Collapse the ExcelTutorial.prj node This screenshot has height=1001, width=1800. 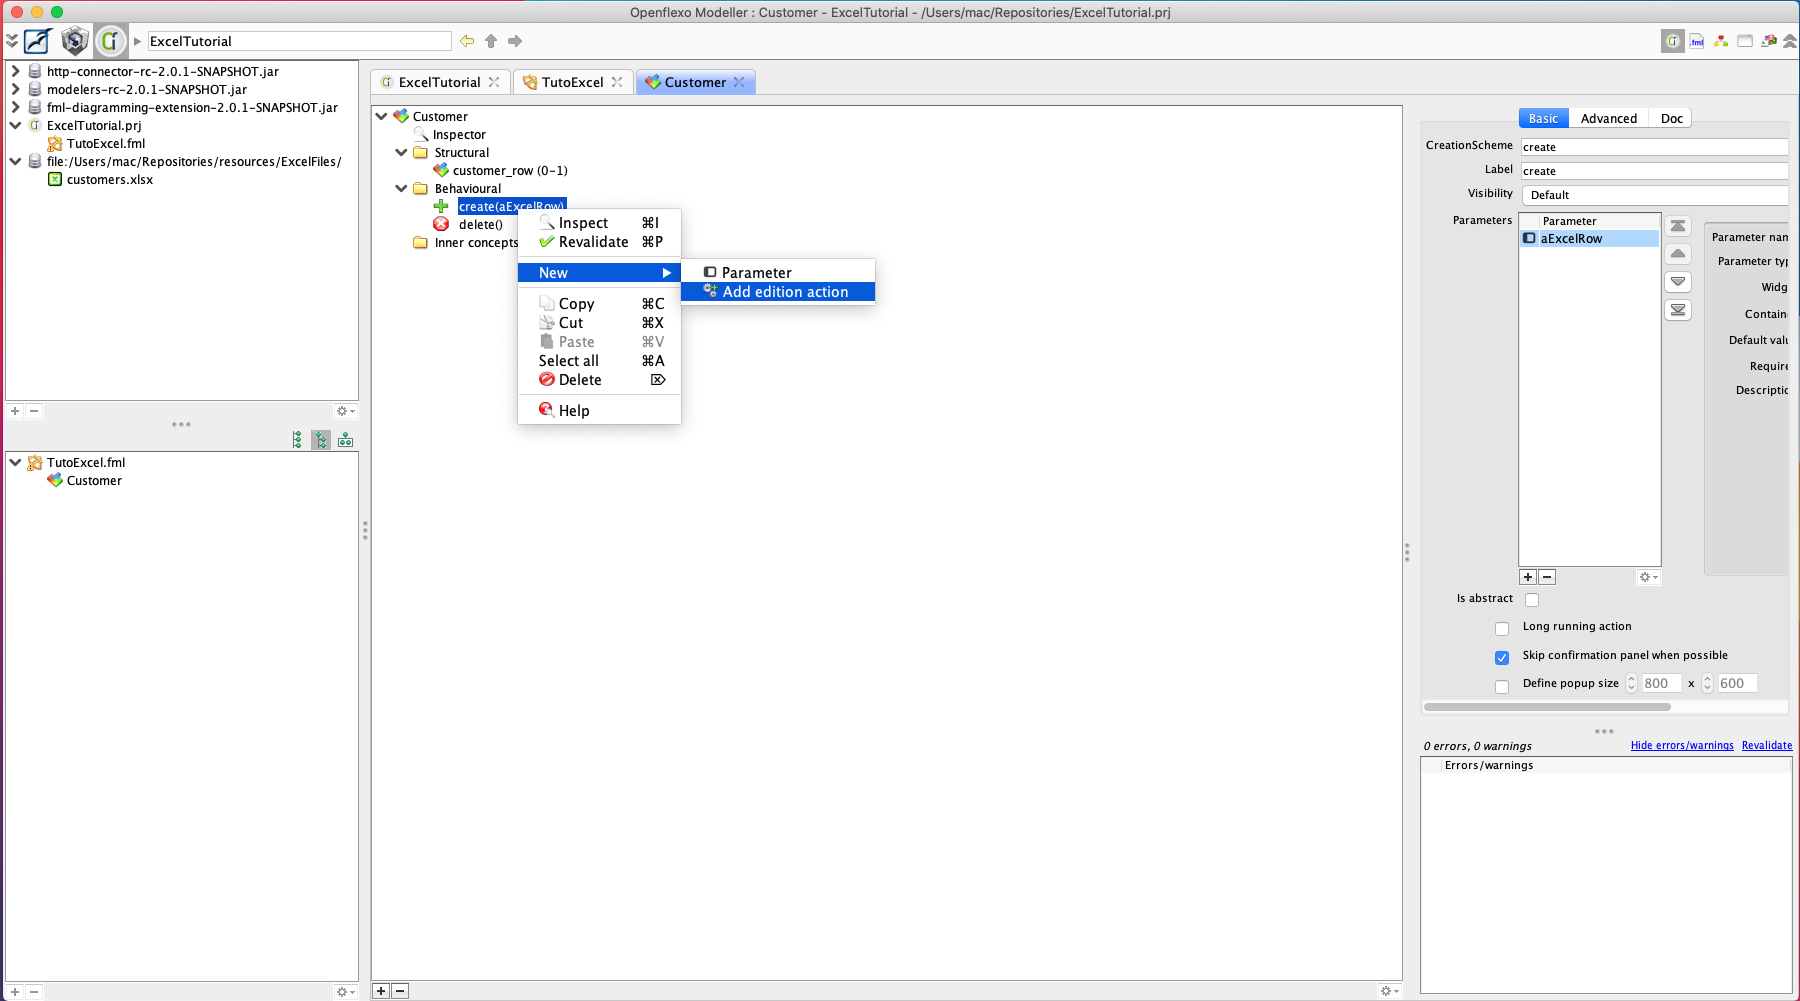[15, 125]
